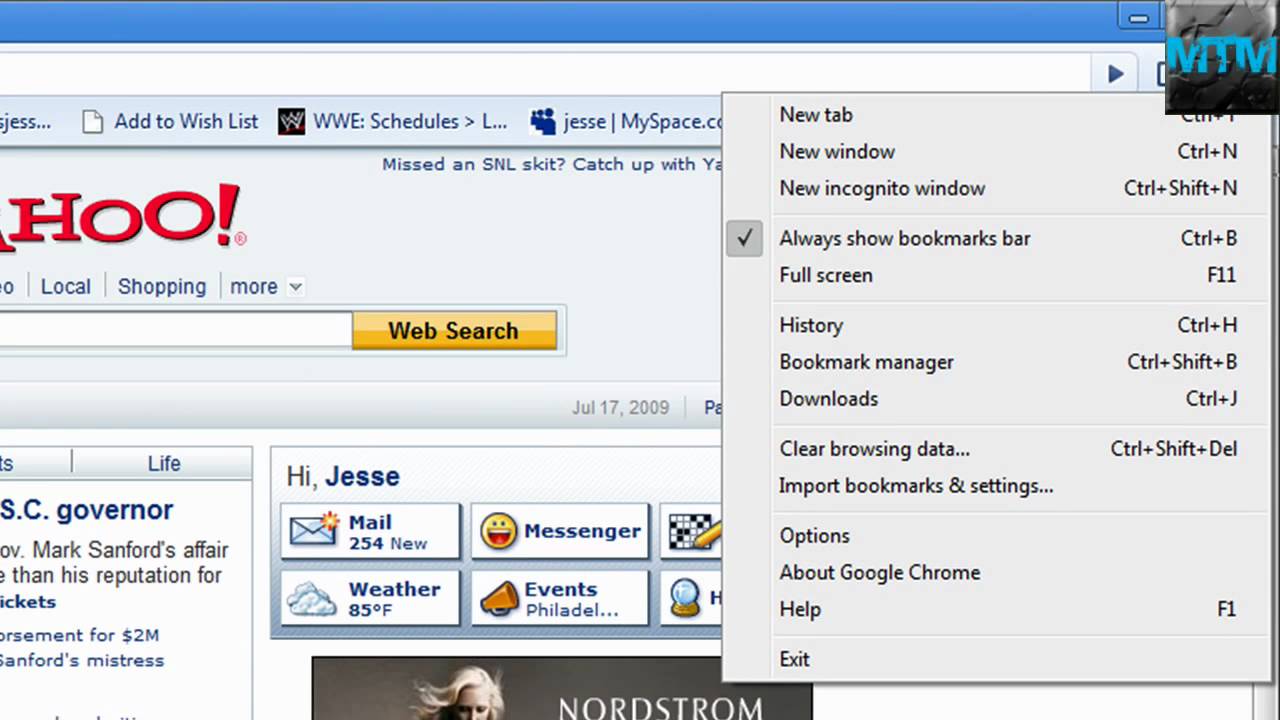Open the Life tab
The image size is (1280, 720).
[164, 463]
